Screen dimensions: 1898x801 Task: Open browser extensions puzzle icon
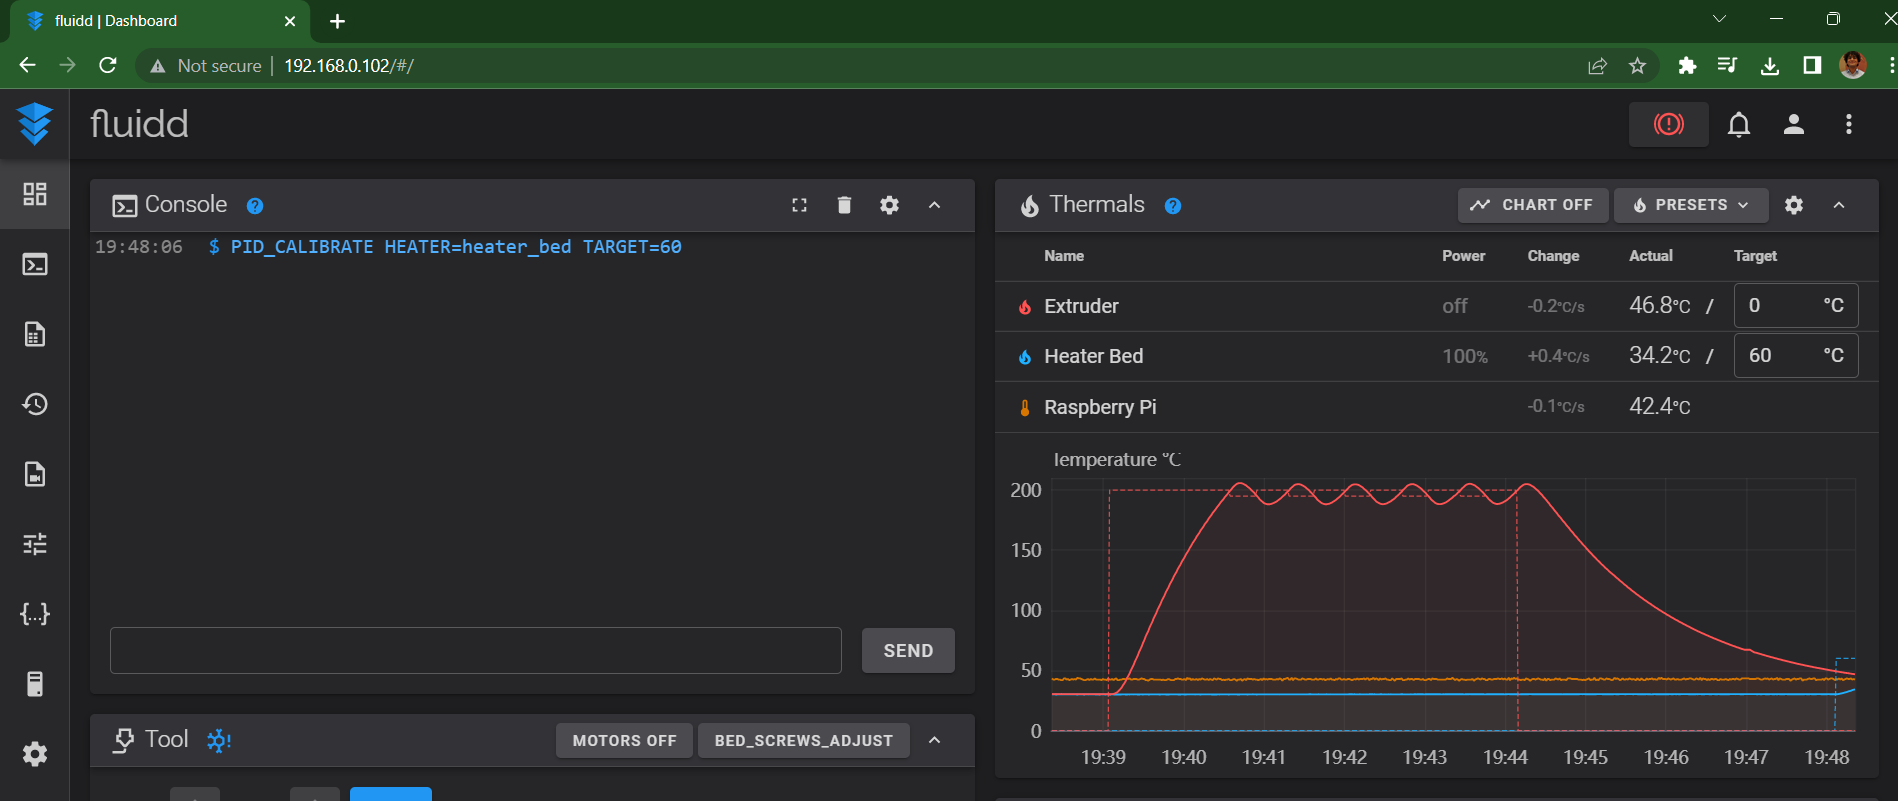point(1688,66)
